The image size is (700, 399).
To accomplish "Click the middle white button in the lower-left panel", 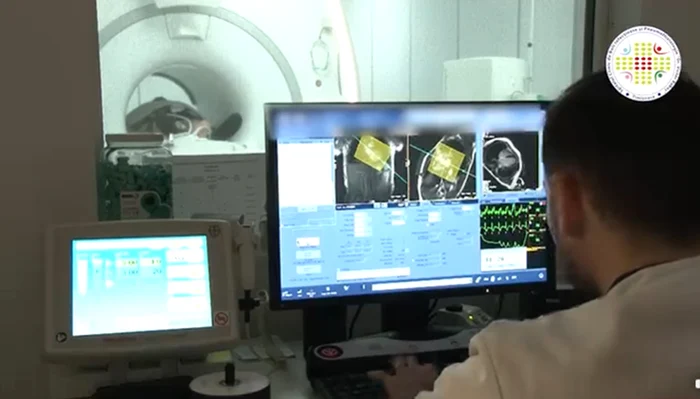I will tap(308, 254).
